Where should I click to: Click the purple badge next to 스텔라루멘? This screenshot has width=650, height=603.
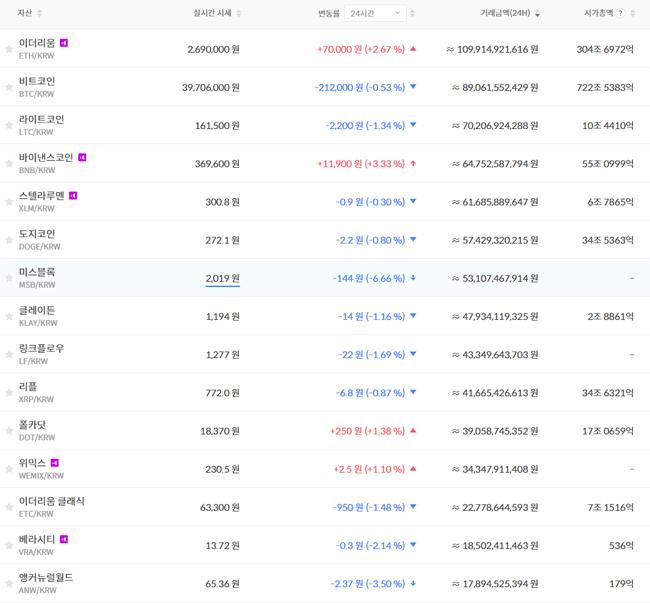[x=73, y=195]
